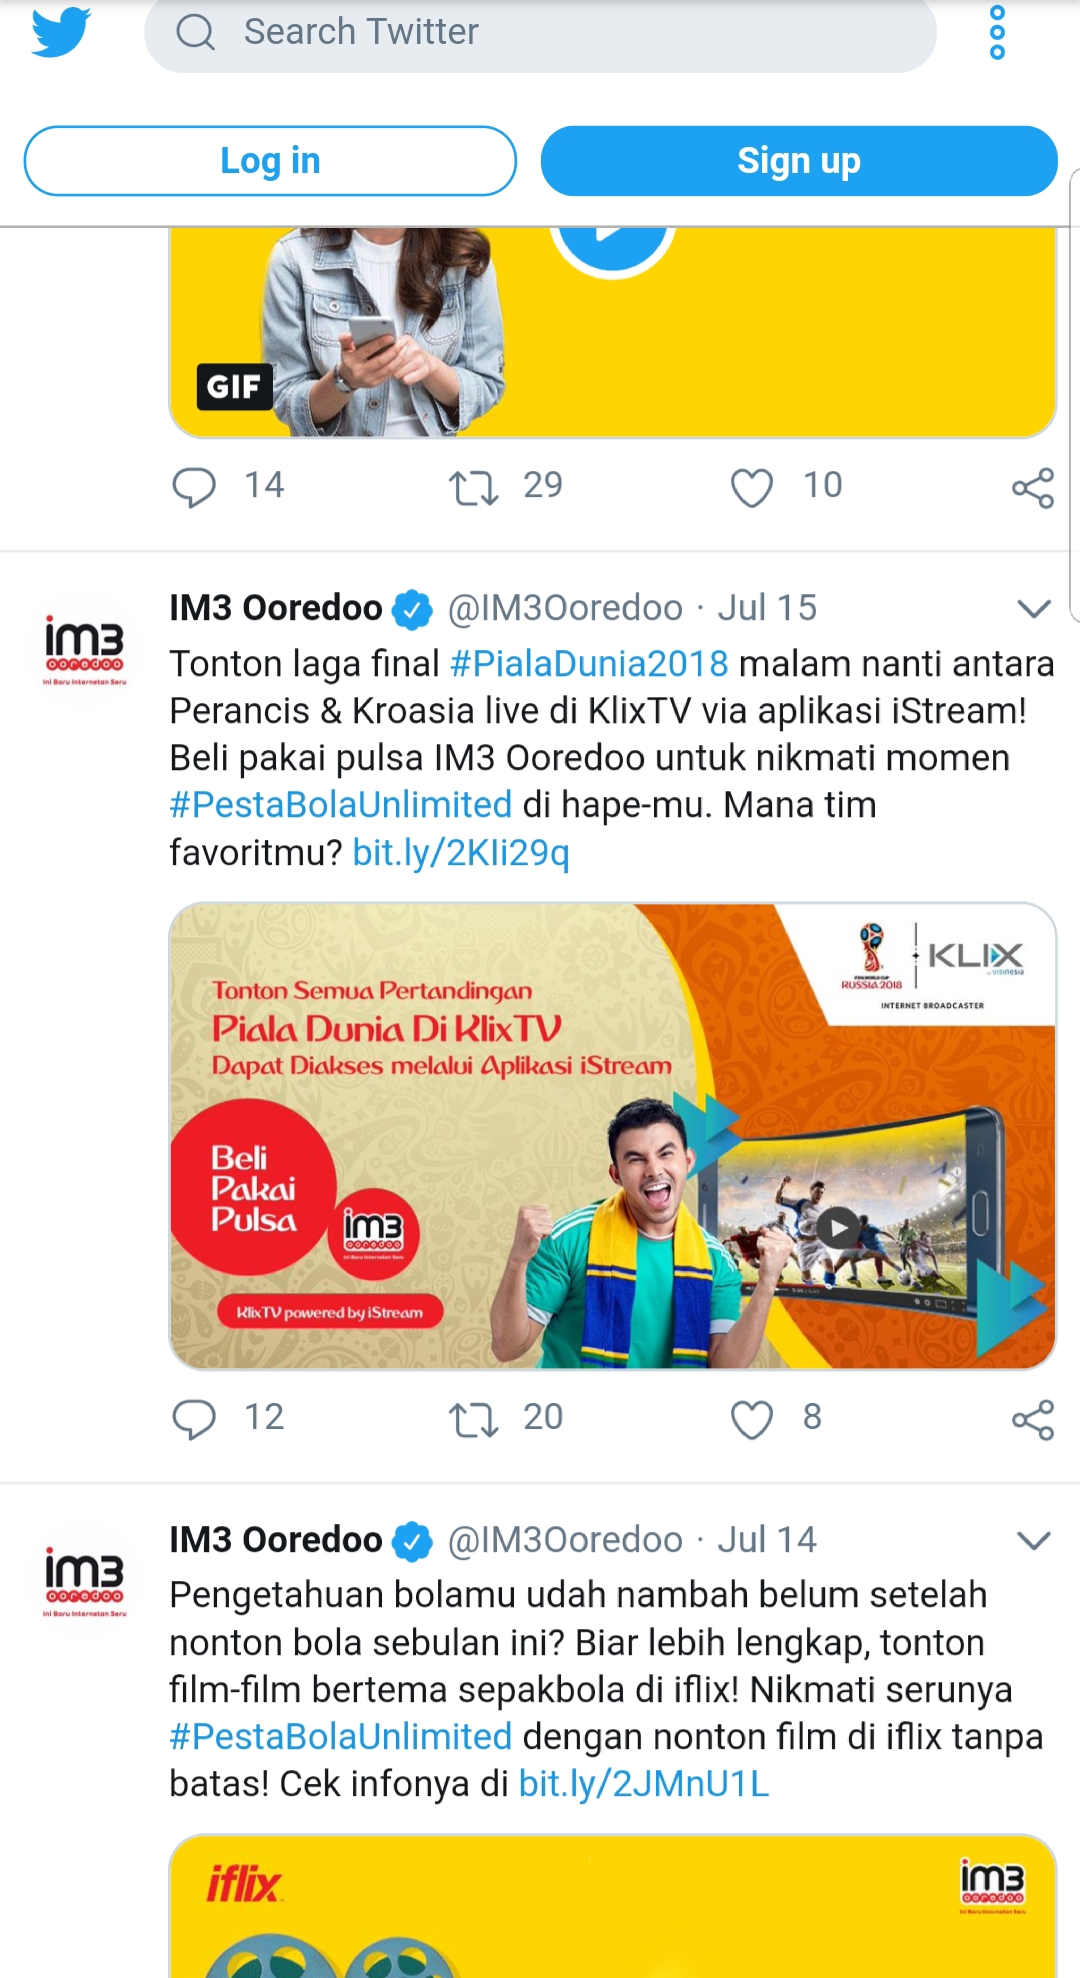The image size is (1080, 1978).
Task: Open the #PialaDunia2018 hashtag
Action: click(x=589, y=664)
